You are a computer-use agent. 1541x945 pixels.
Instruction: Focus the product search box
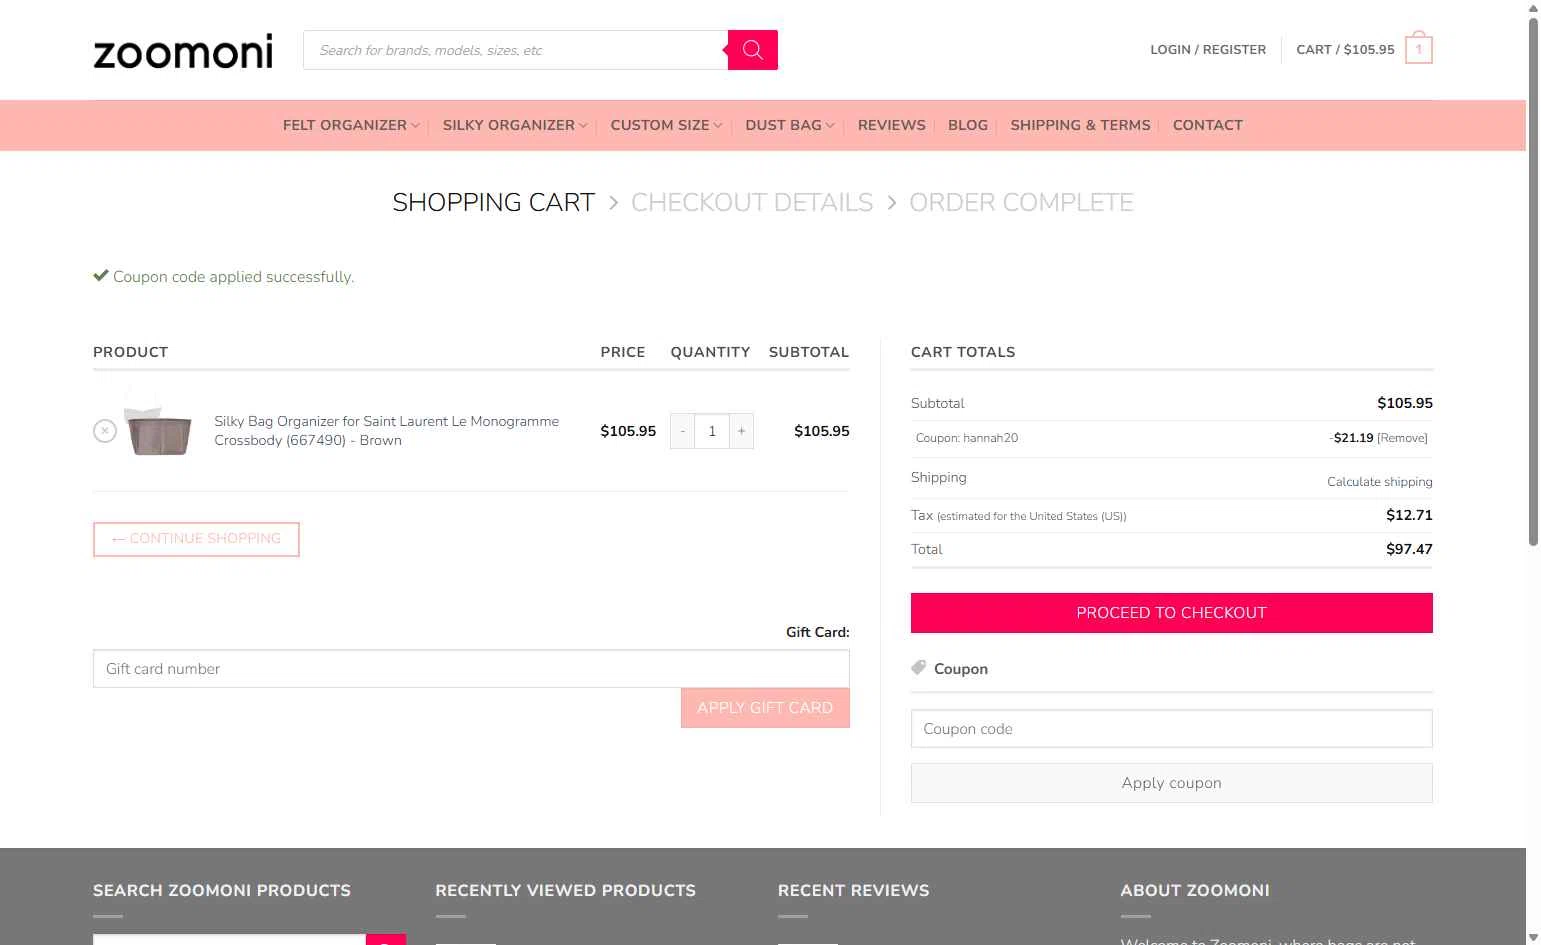[515, 50]
